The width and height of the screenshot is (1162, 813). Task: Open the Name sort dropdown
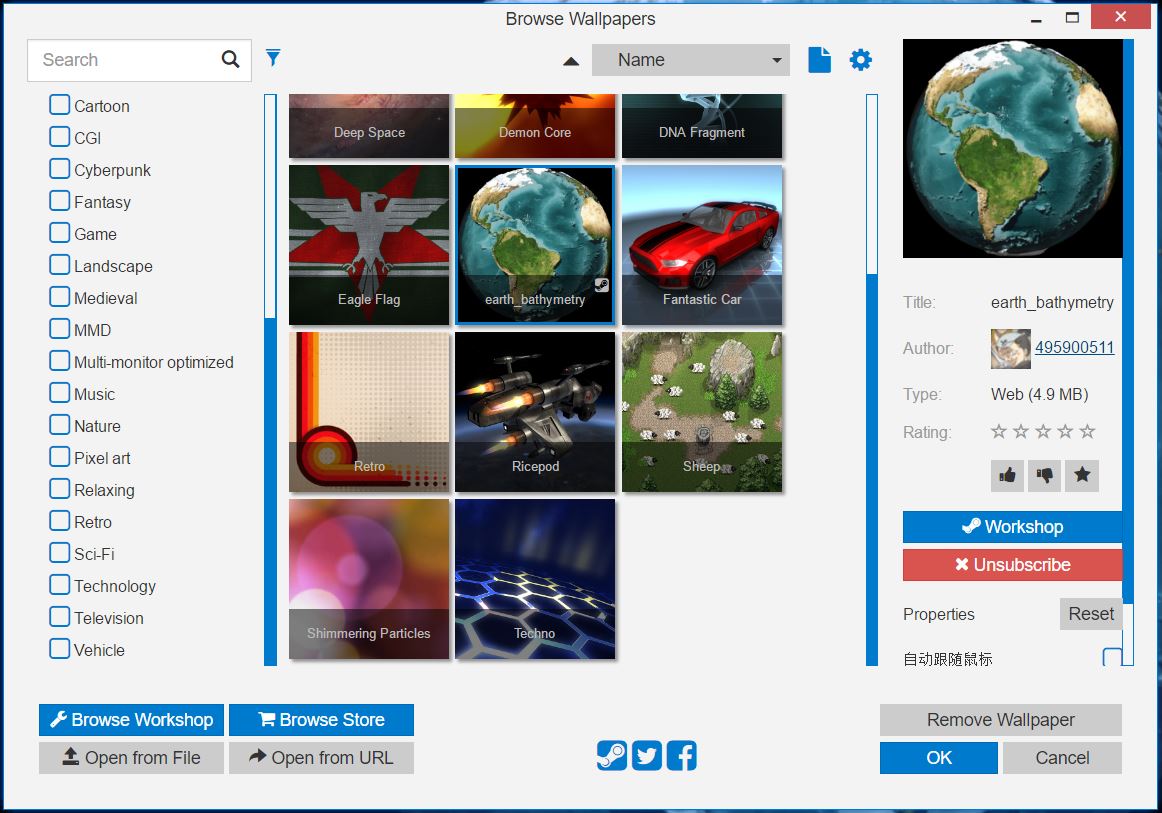coord(690,60)
